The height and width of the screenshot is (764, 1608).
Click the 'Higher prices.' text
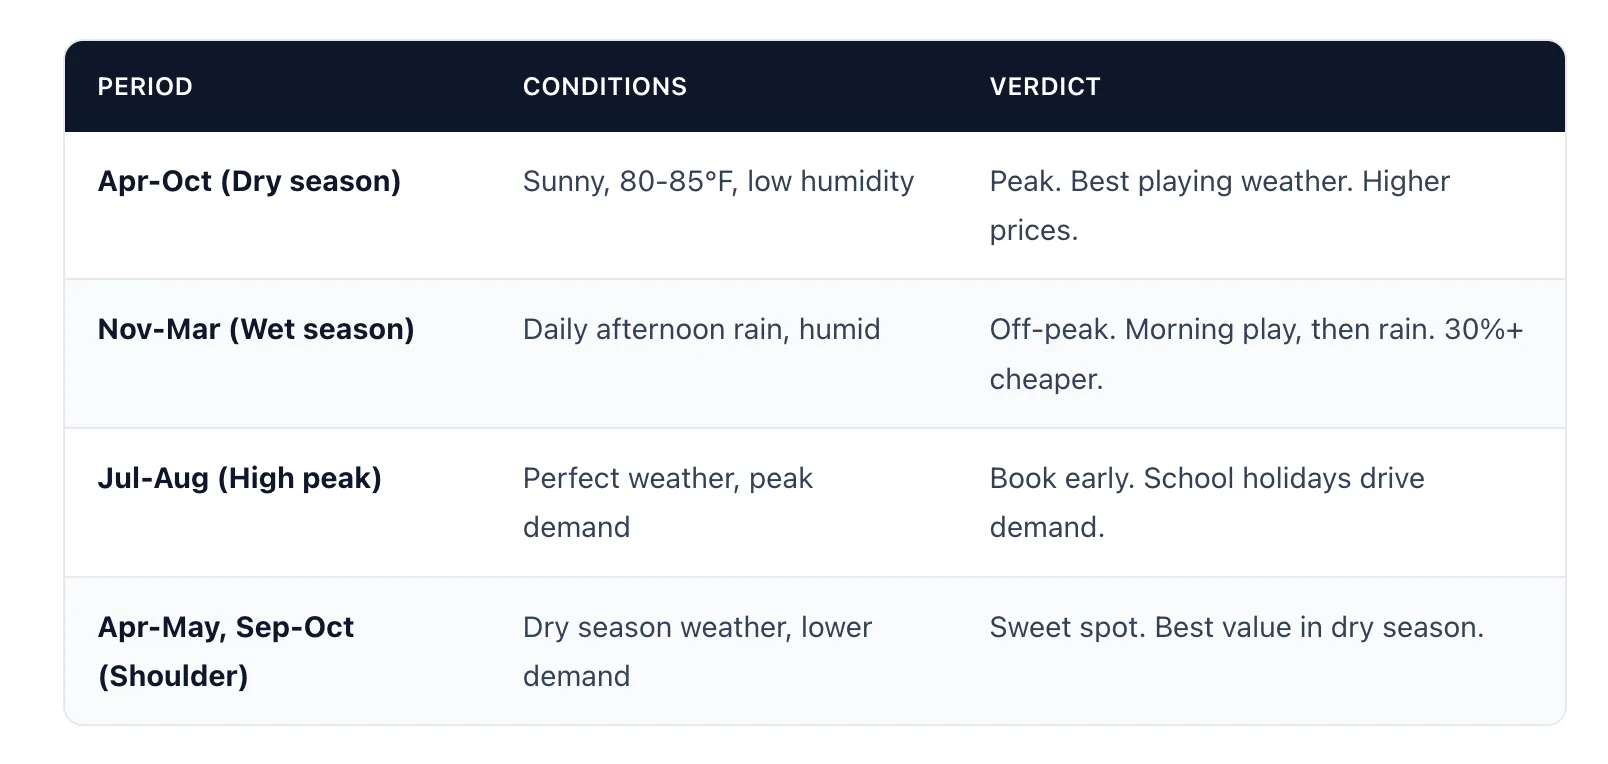coord(1219,205)
